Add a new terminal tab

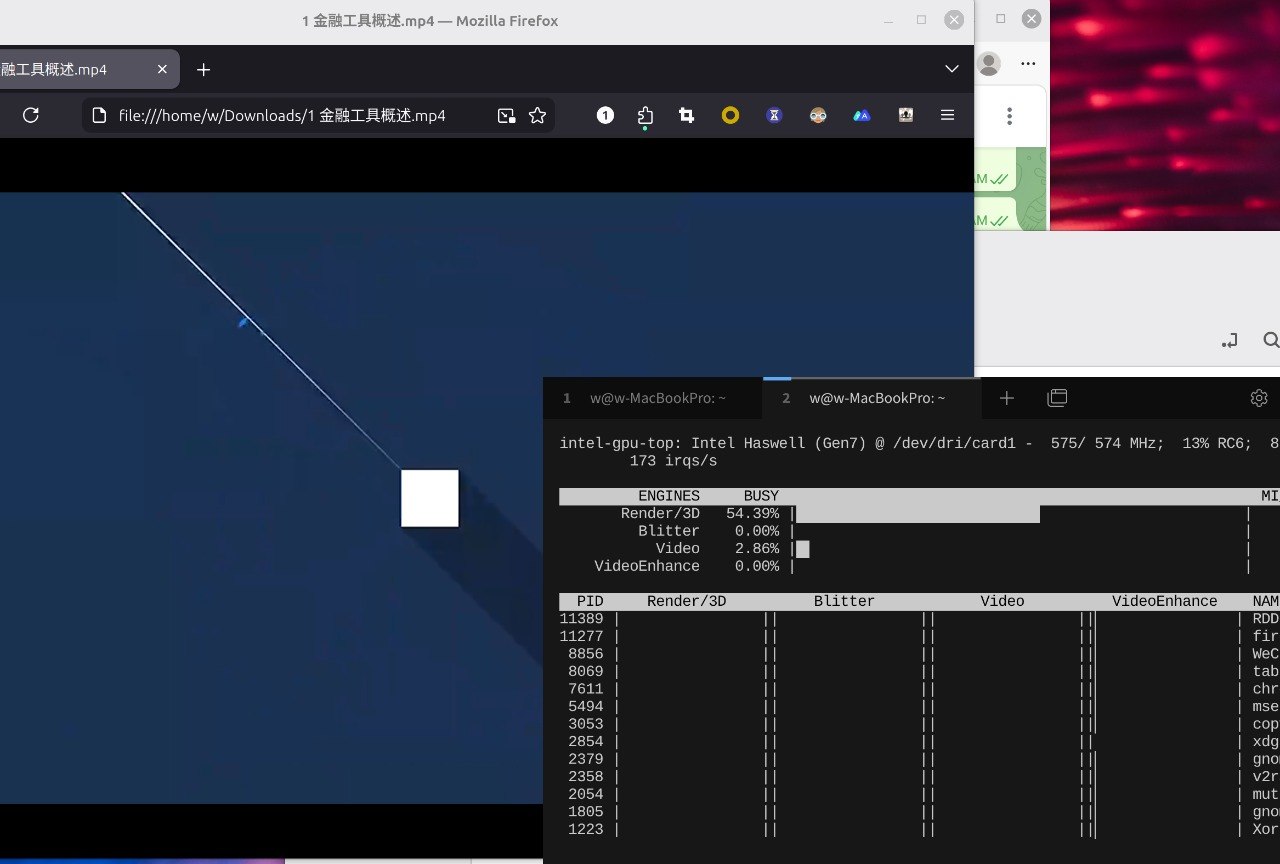coord(1007,398)
